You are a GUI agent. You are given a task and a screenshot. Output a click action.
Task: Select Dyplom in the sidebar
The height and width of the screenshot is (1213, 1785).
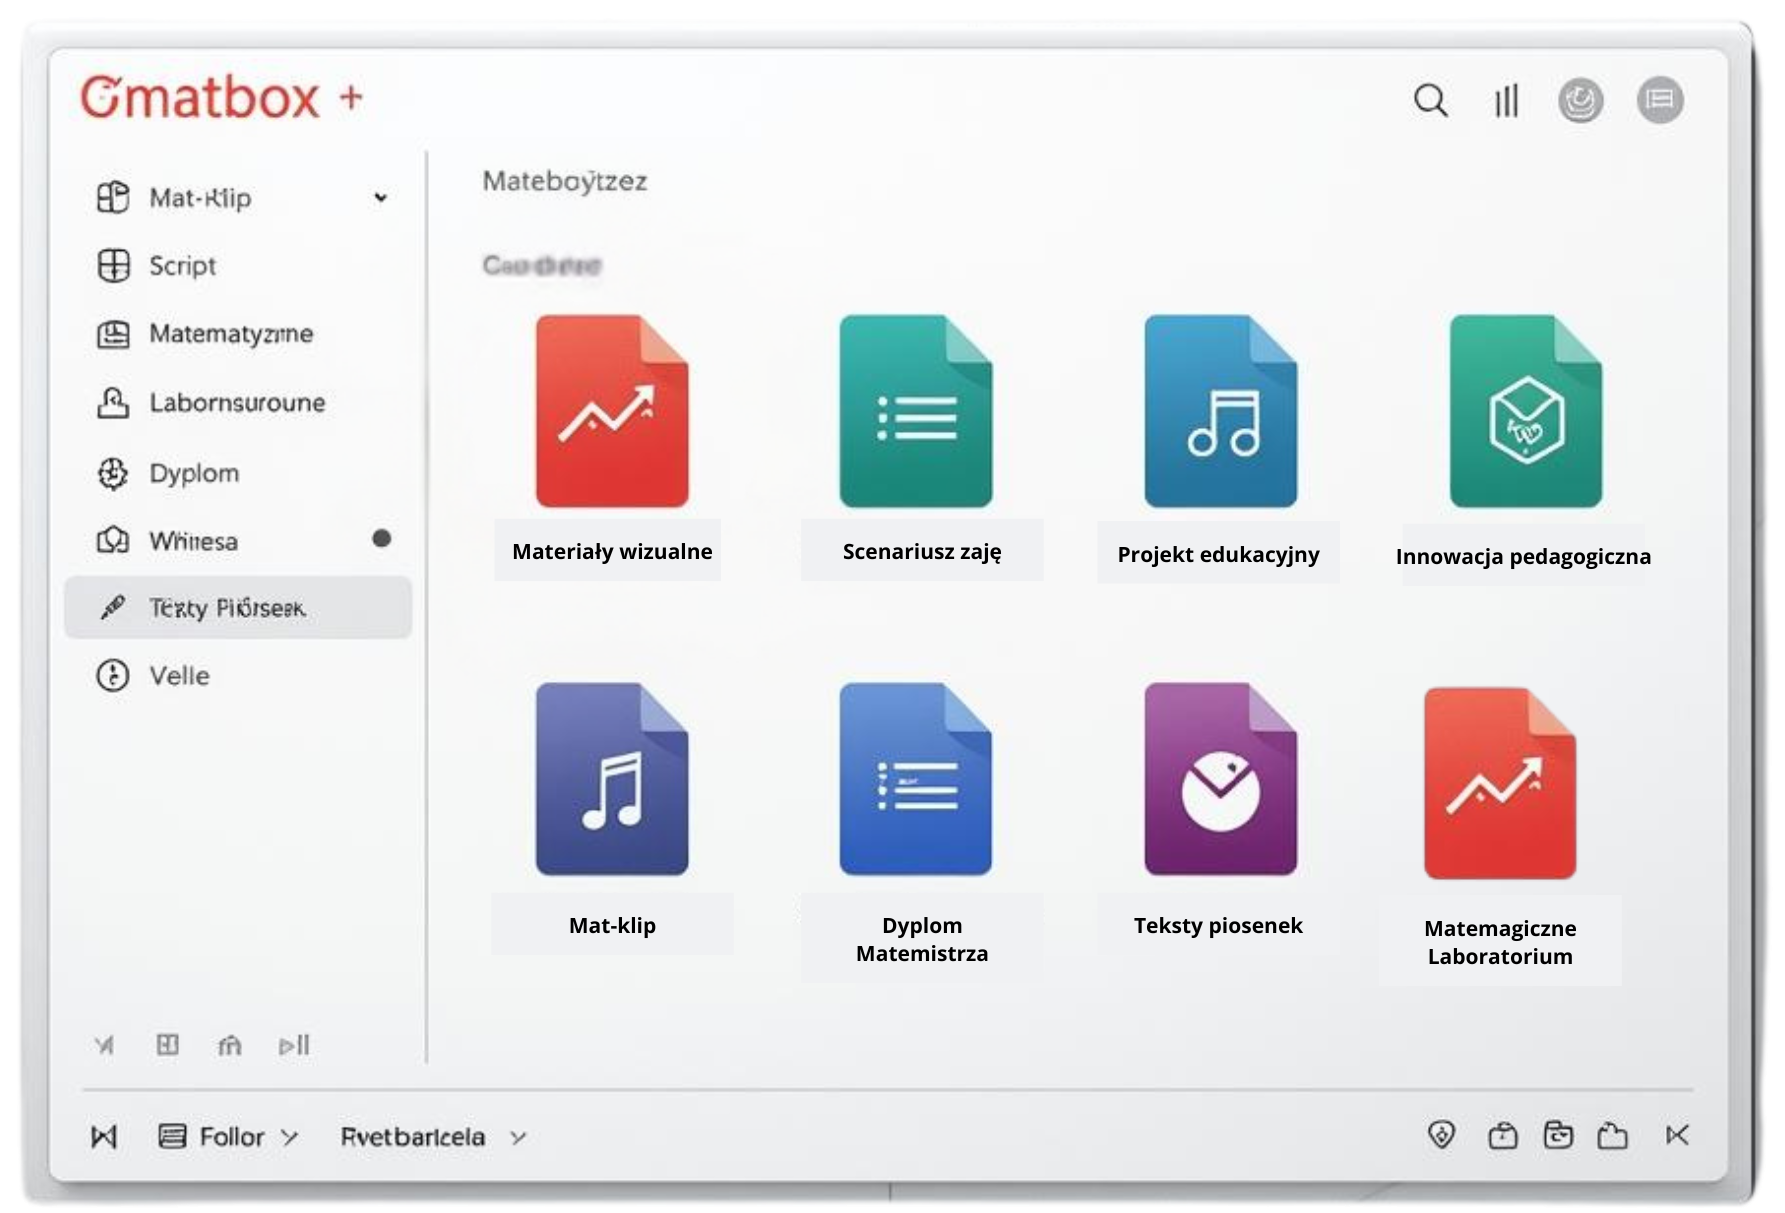point(194,473)
